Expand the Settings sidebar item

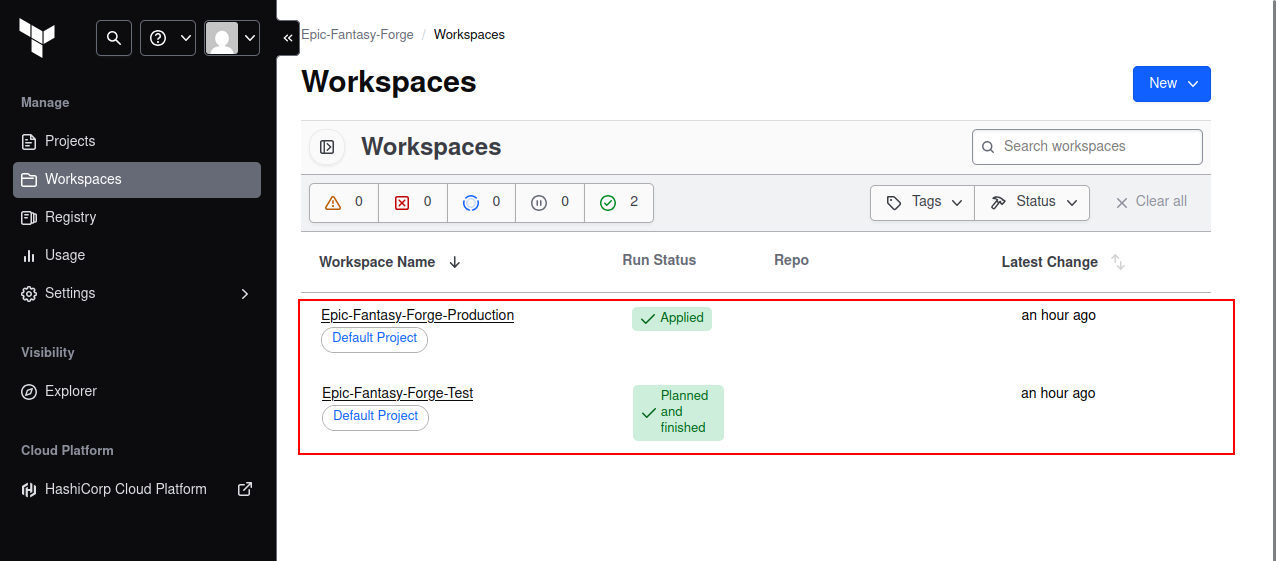click(137, 293)
